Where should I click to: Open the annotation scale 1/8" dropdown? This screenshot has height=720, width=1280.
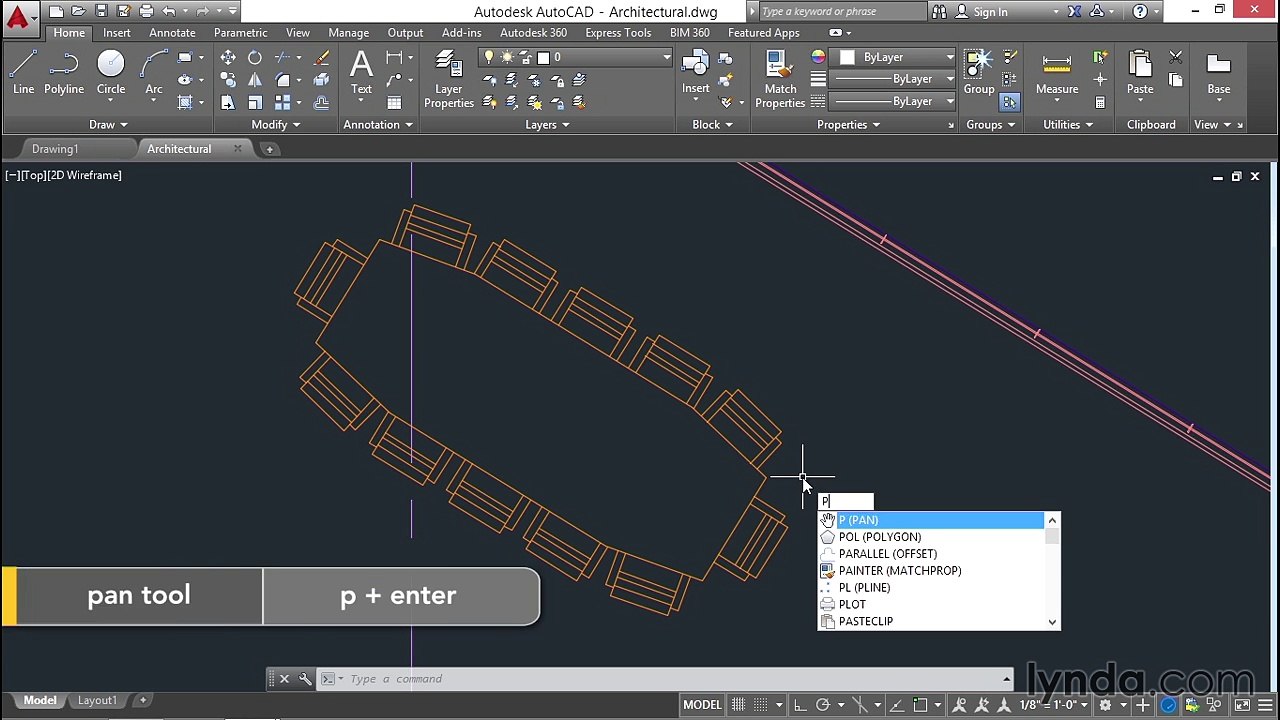click(1053, 705)
